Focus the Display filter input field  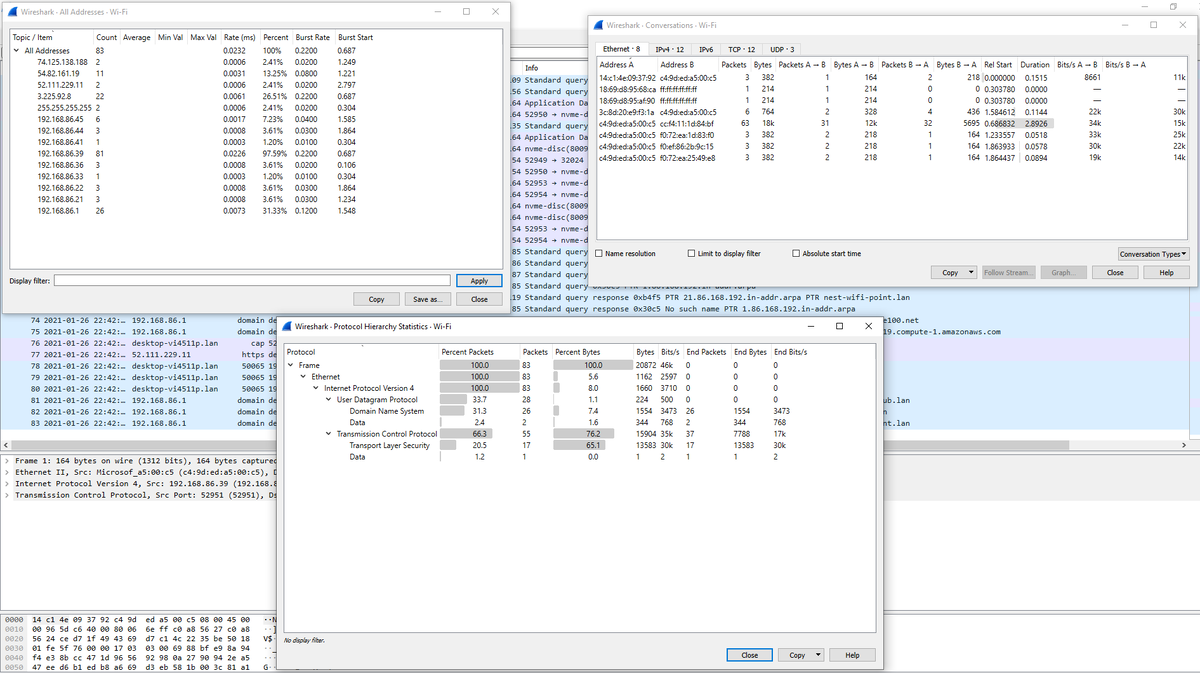tap(252, 281)
